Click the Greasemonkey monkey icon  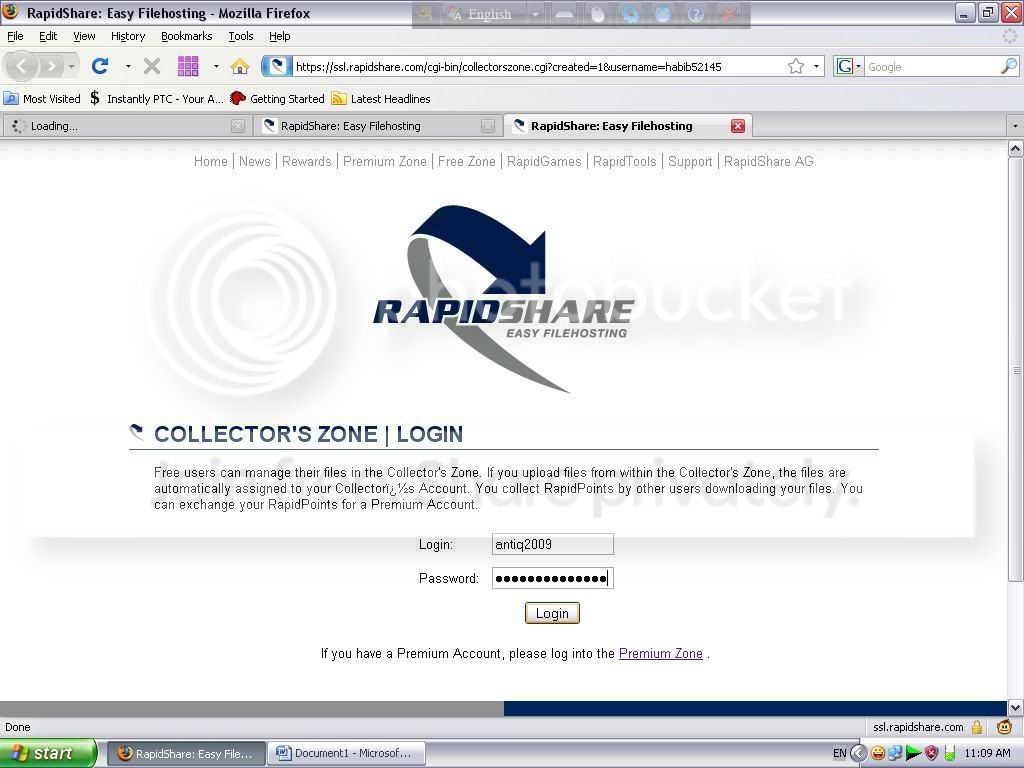pos(1004,727)
